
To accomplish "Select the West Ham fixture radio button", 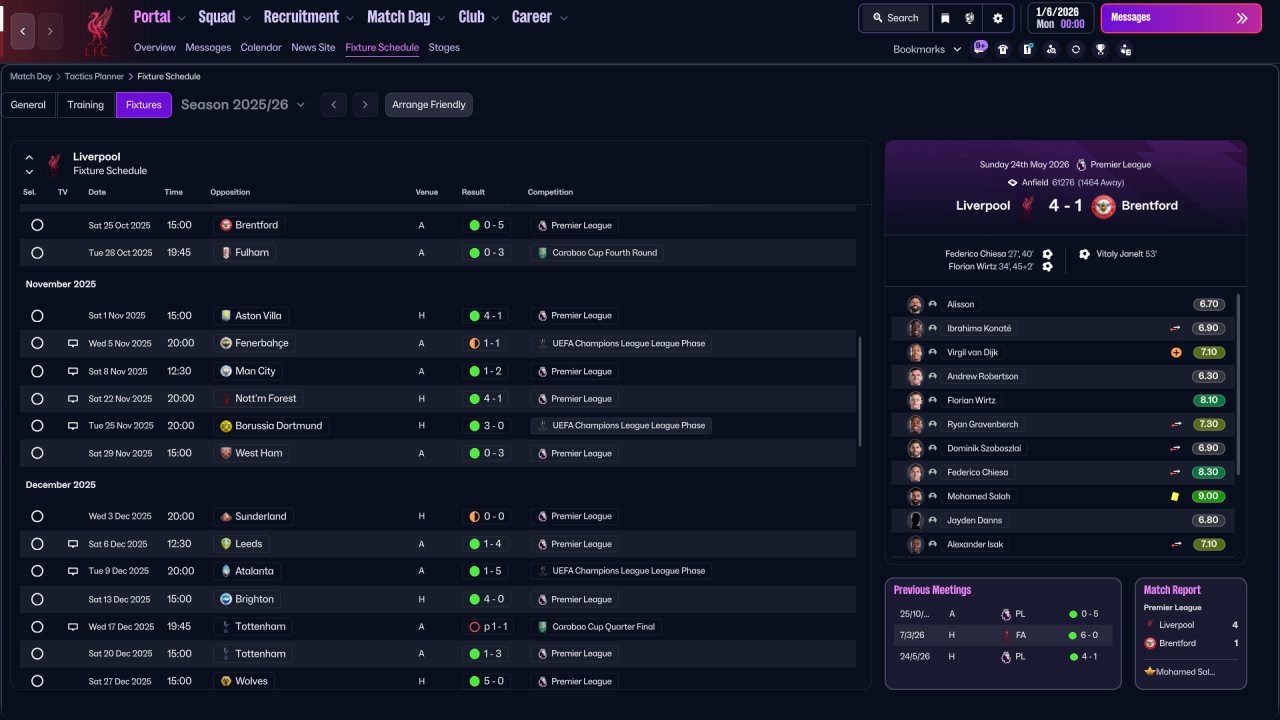I will point(37,453).
